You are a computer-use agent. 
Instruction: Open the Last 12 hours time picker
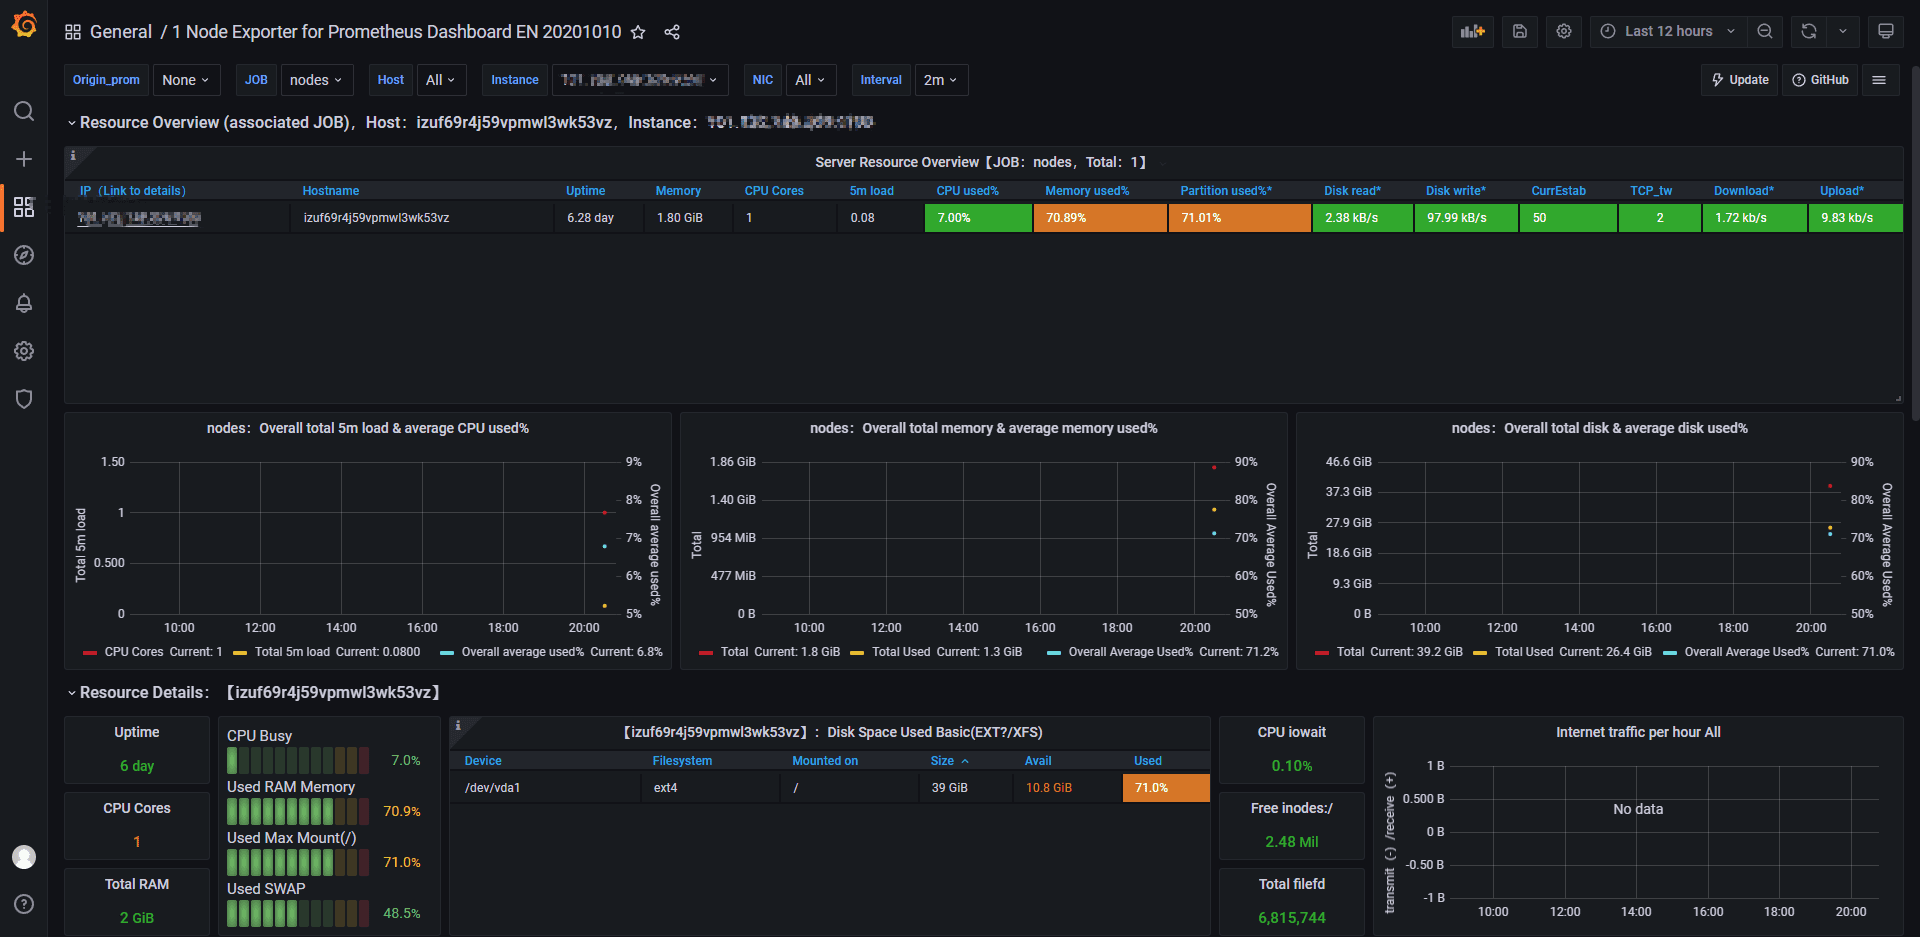click(x=1668, y=31)
